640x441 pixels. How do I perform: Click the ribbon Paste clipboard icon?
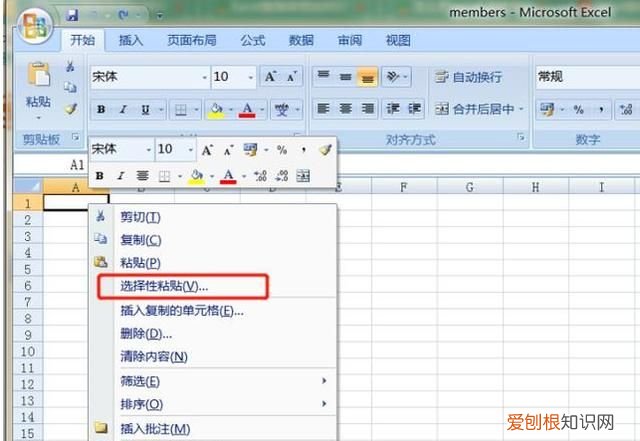(39, 74)
